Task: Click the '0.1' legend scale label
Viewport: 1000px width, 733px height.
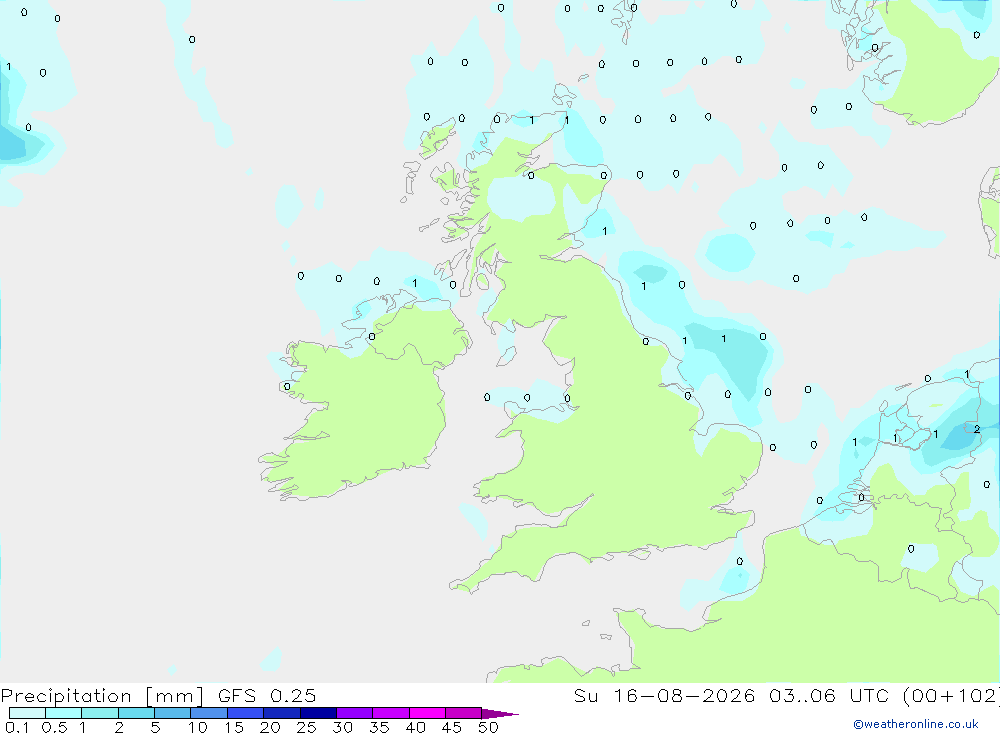Action: point(17,727)
